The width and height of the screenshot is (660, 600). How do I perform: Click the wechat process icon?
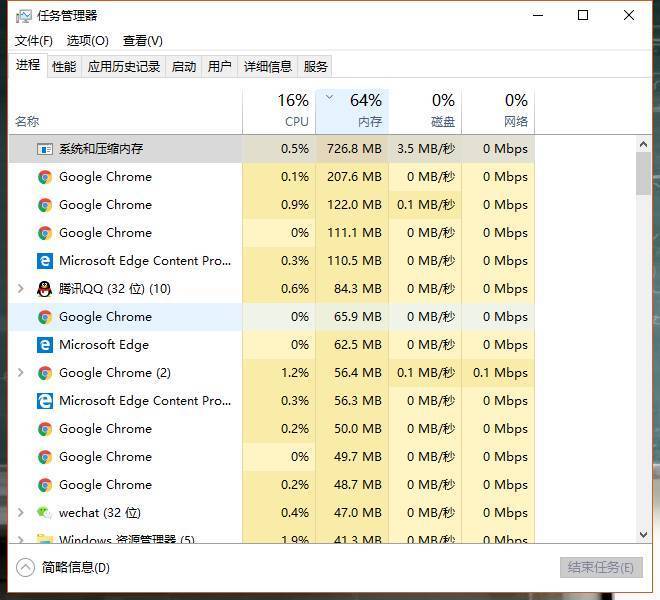(x=45, y=513)
